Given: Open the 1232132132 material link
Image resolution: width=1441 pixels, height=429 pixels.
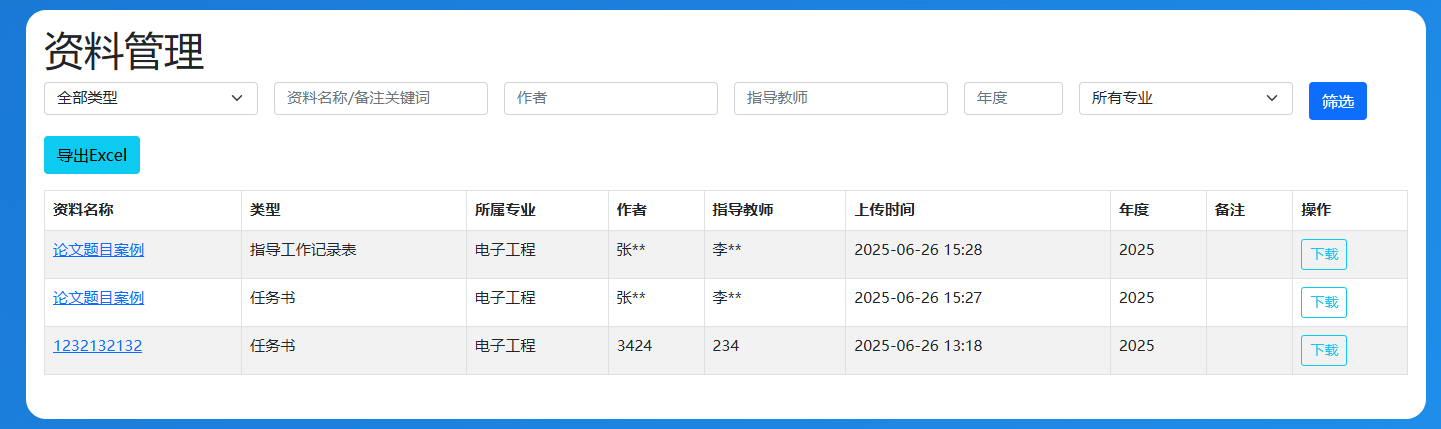Looking at the screenshot, I should coord(97,346).
